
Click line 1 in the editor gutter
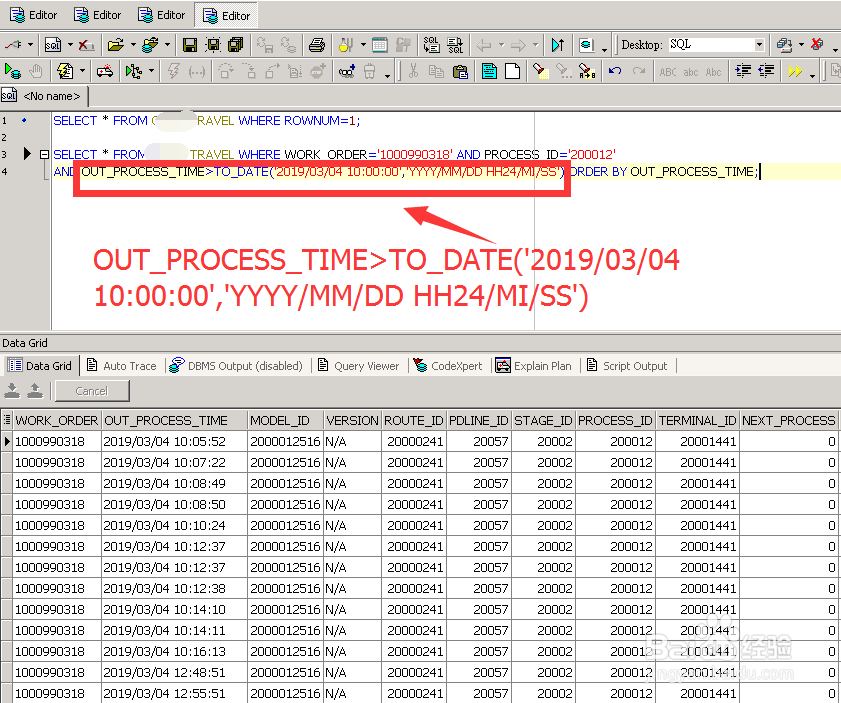click(4, 121)
